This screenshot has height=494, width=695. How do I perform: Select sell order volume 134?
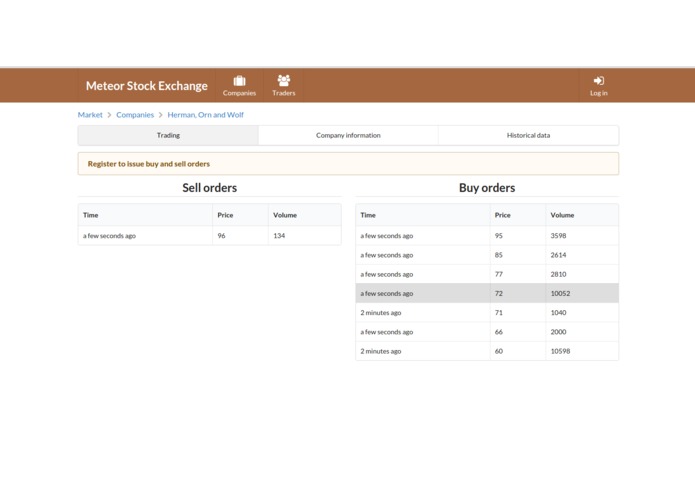click(x=305, y=236)
